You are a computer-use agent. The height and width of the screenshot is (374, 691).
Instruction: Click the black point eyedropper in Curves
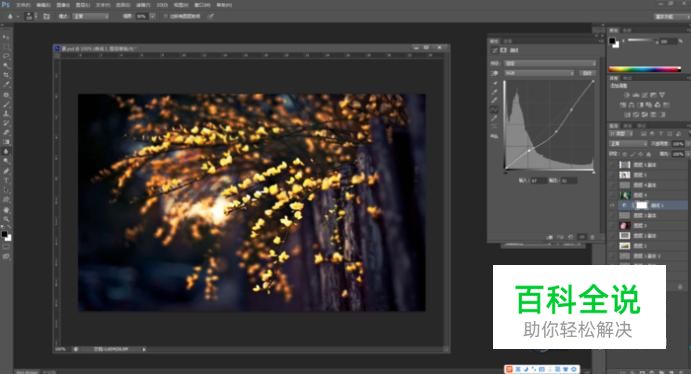[495, 83]
